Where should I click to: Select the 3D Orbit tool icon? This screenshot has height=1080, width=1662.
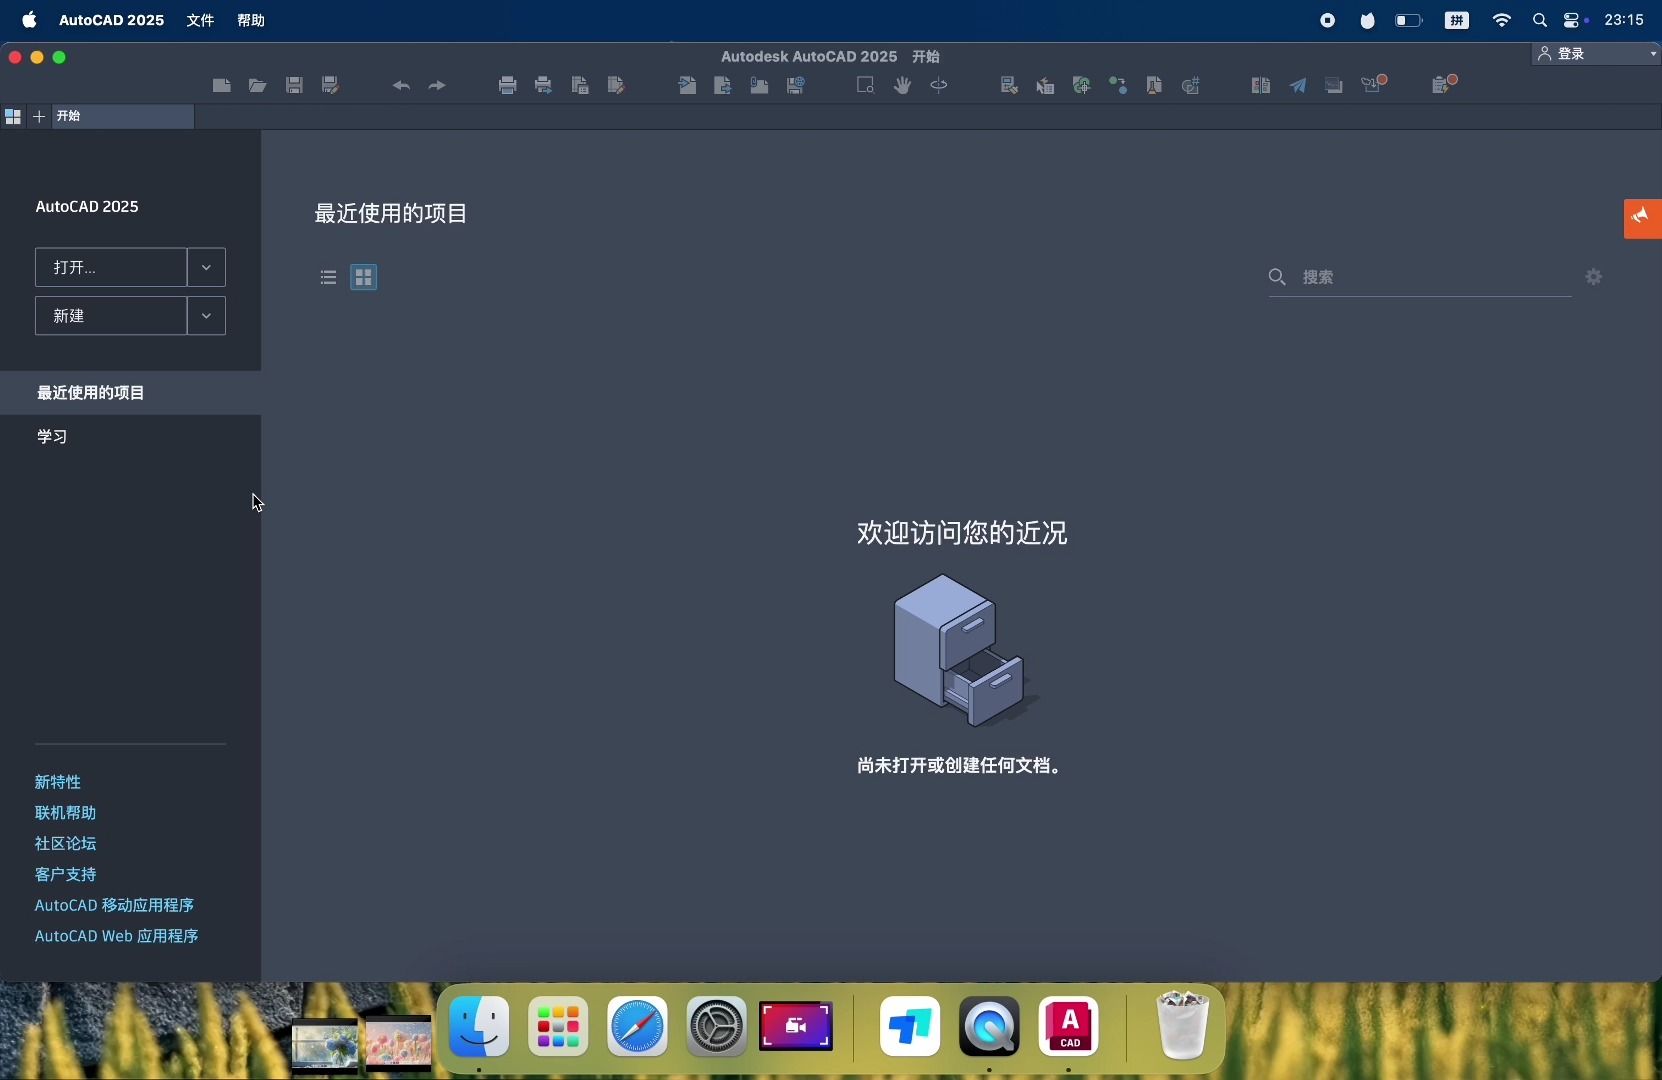[x=940, y=86]
